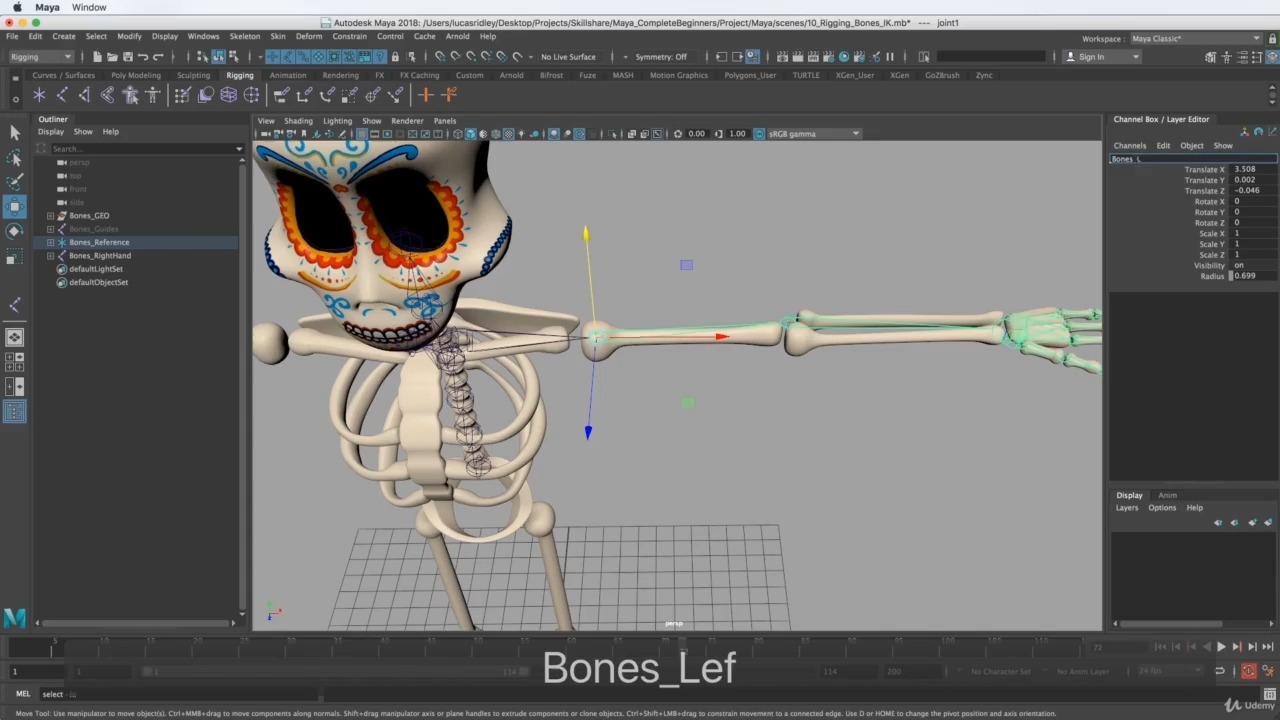Screen dimensions: 1280x720
Task: Open the Skeleton menu
Action: click(x=245, y=36)
